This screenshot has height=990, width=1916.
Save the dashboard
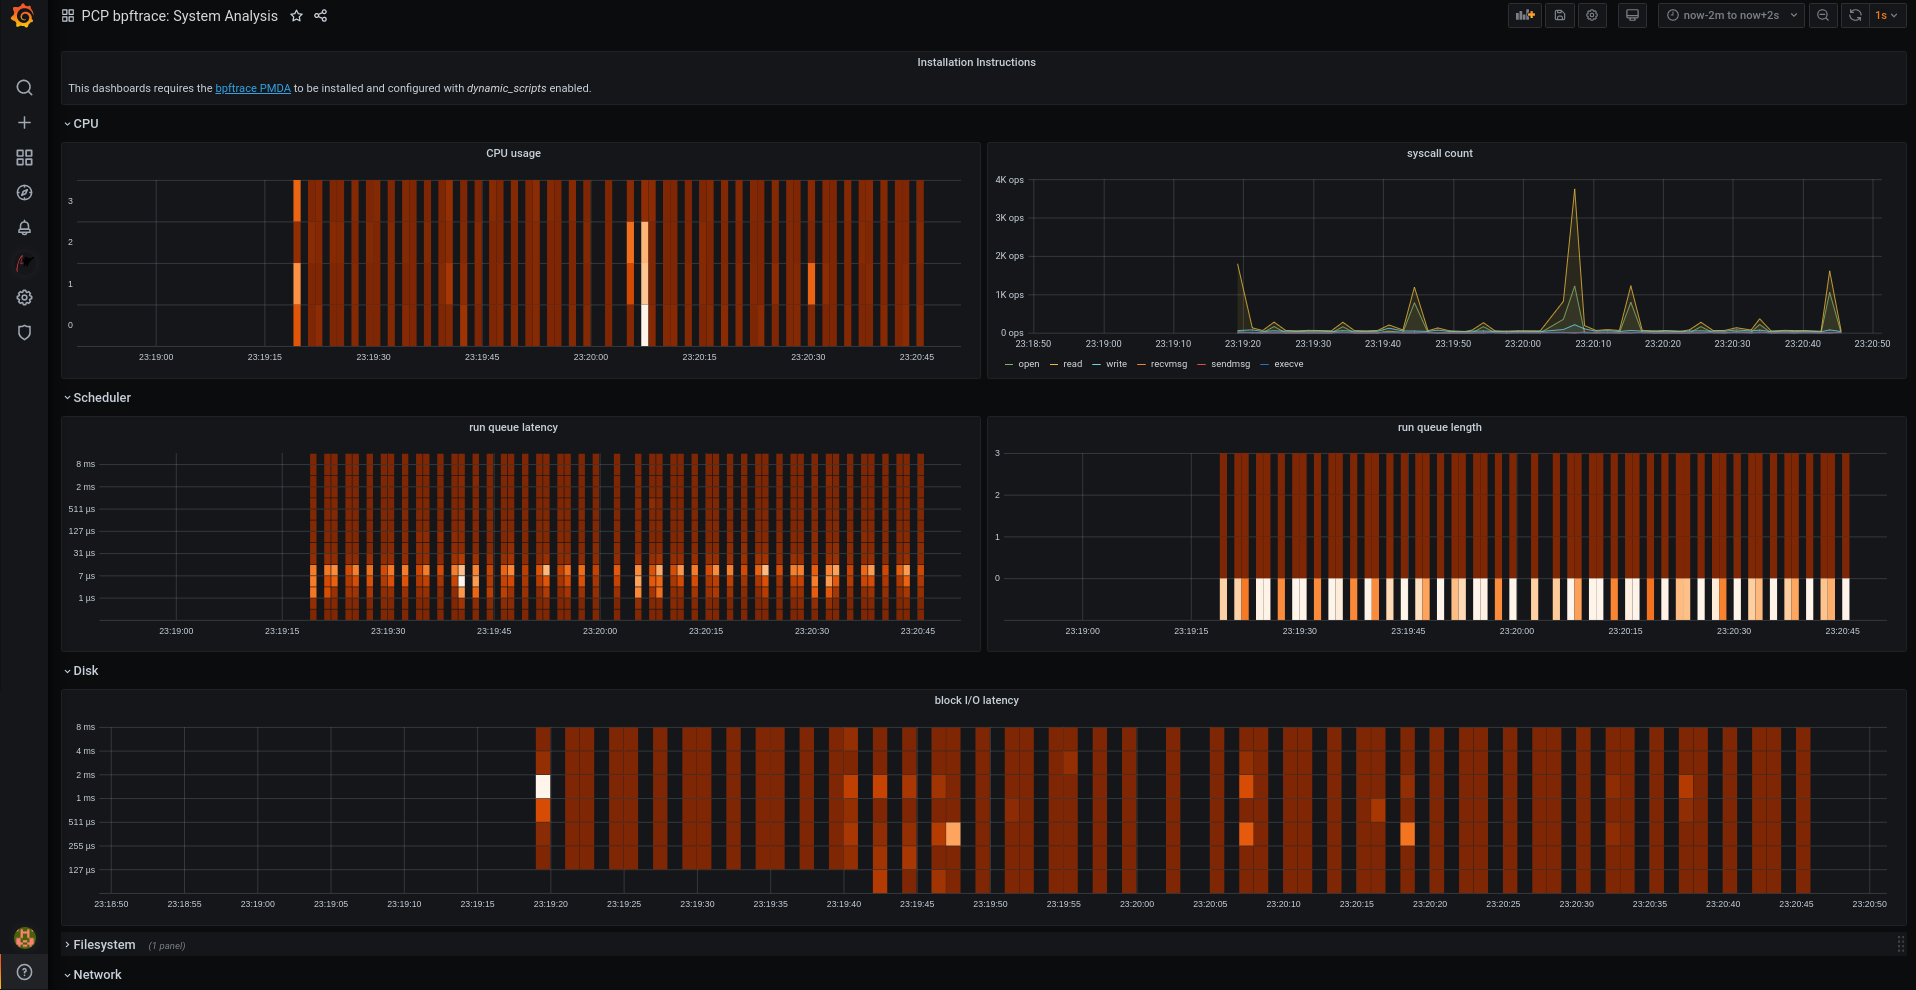point(1559,15)
